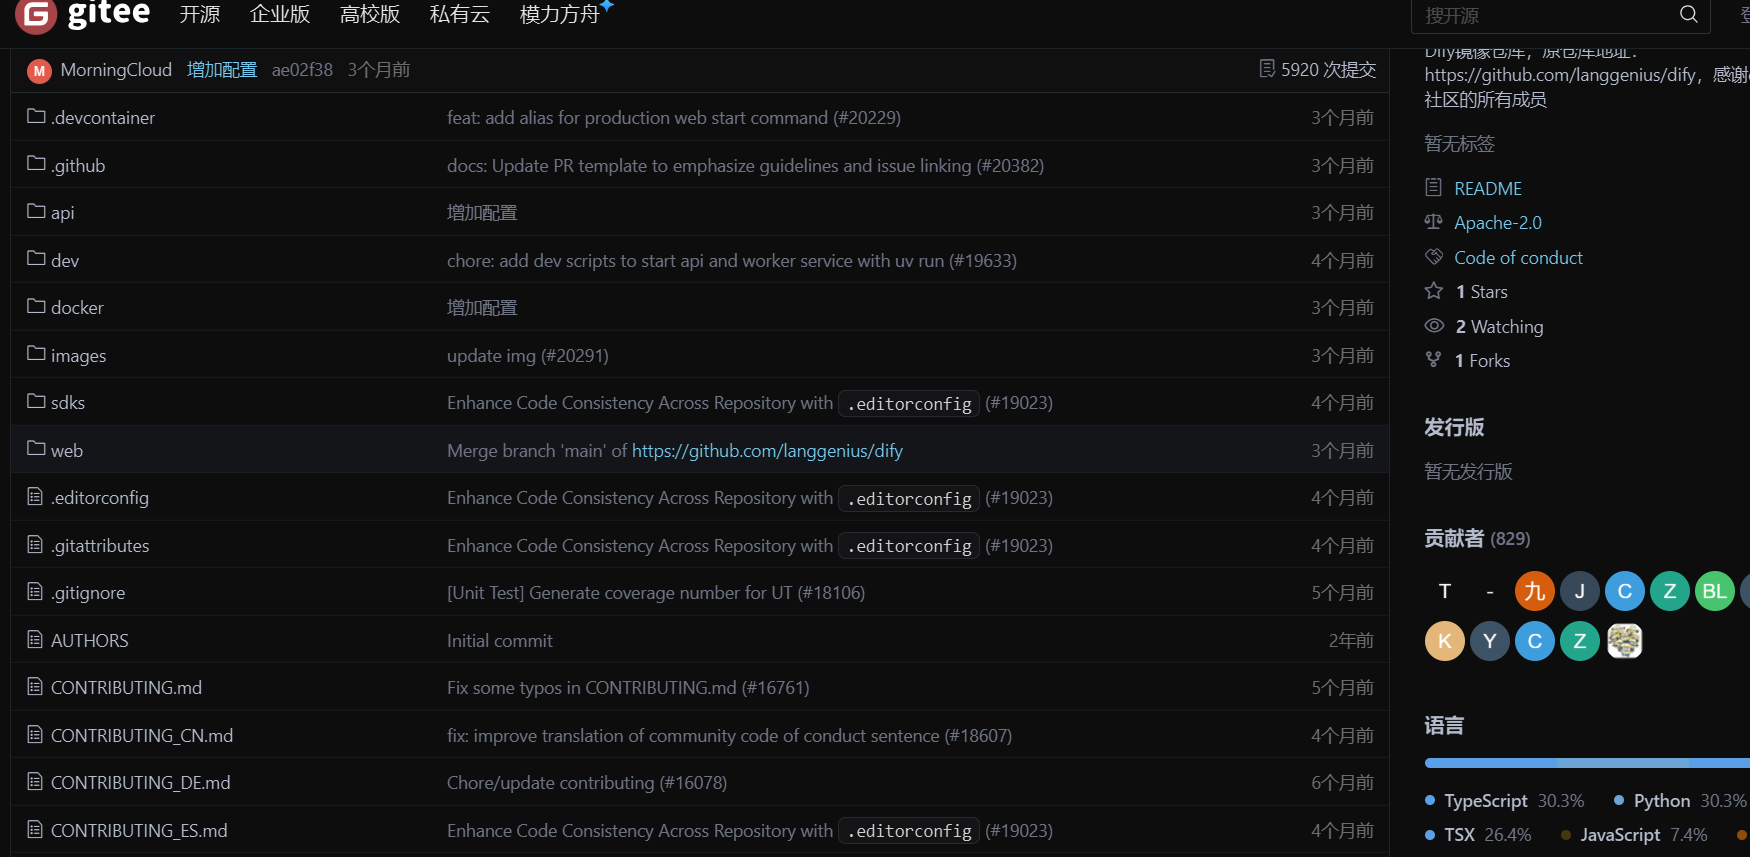Open the web folder
Image resolution: width=1750 pixels, height=857 pixels.
(x=67, y=451)
